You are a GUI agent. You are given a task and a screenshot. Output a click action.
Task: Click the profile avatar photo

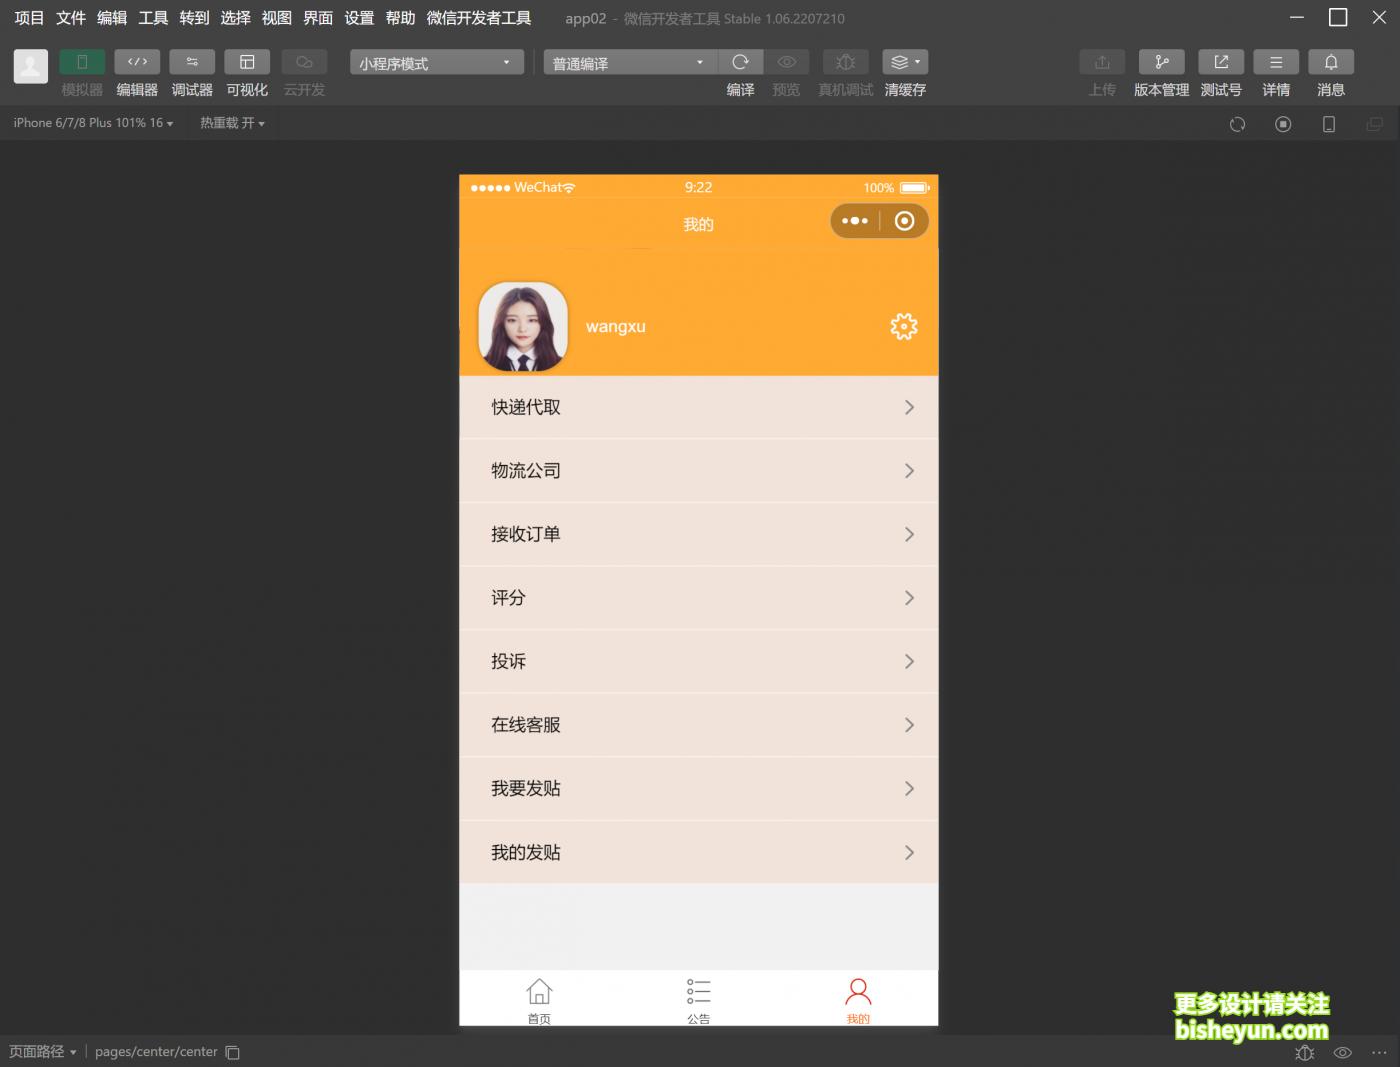click(523, 327)
